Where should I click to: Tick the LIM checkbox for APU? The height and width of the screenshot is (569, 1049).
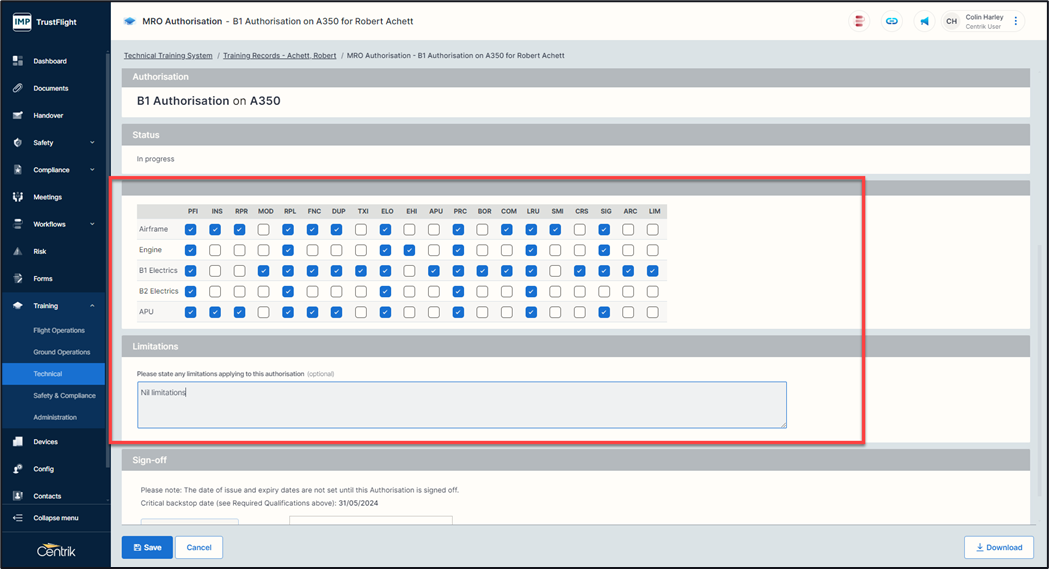(x=652, y=312)
